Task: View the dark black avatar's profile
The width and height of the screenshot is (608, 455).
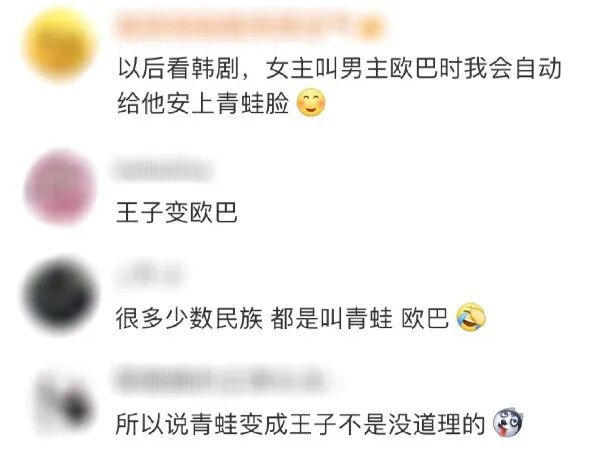Action: (x=59, y=296)
